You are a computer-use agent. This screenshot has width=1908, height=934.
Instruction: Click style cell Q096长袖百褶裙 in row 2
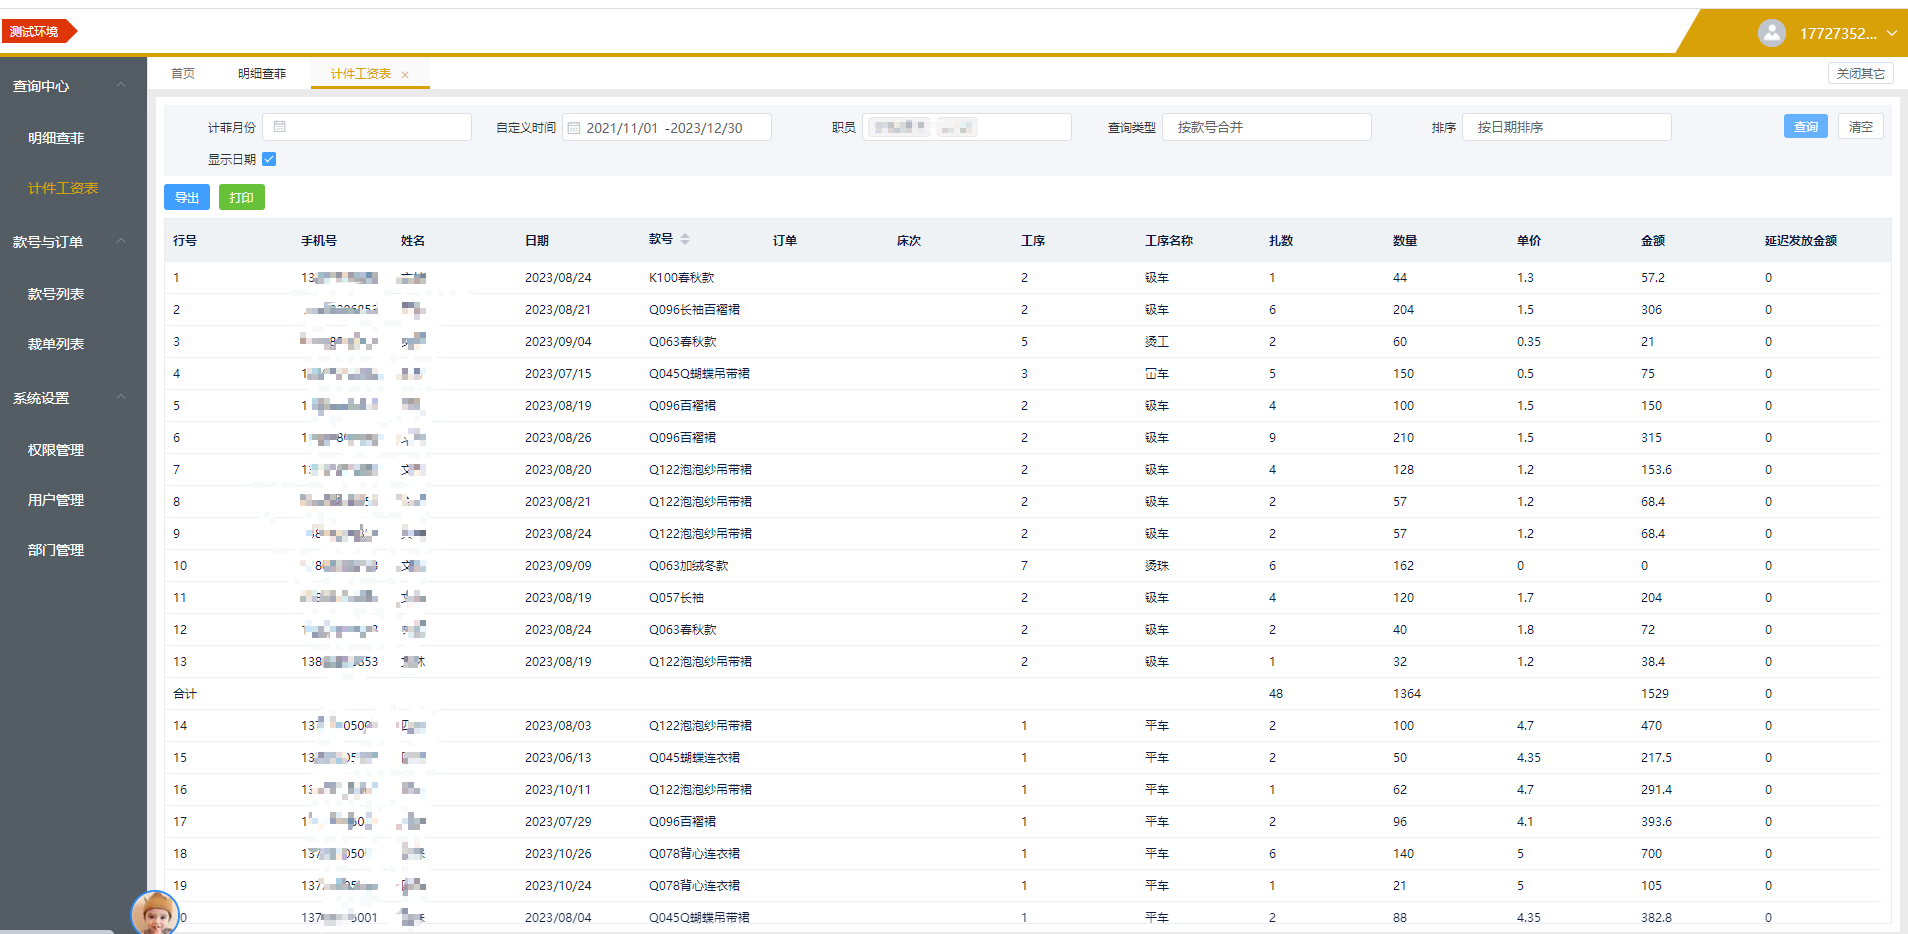click(694, 310)
